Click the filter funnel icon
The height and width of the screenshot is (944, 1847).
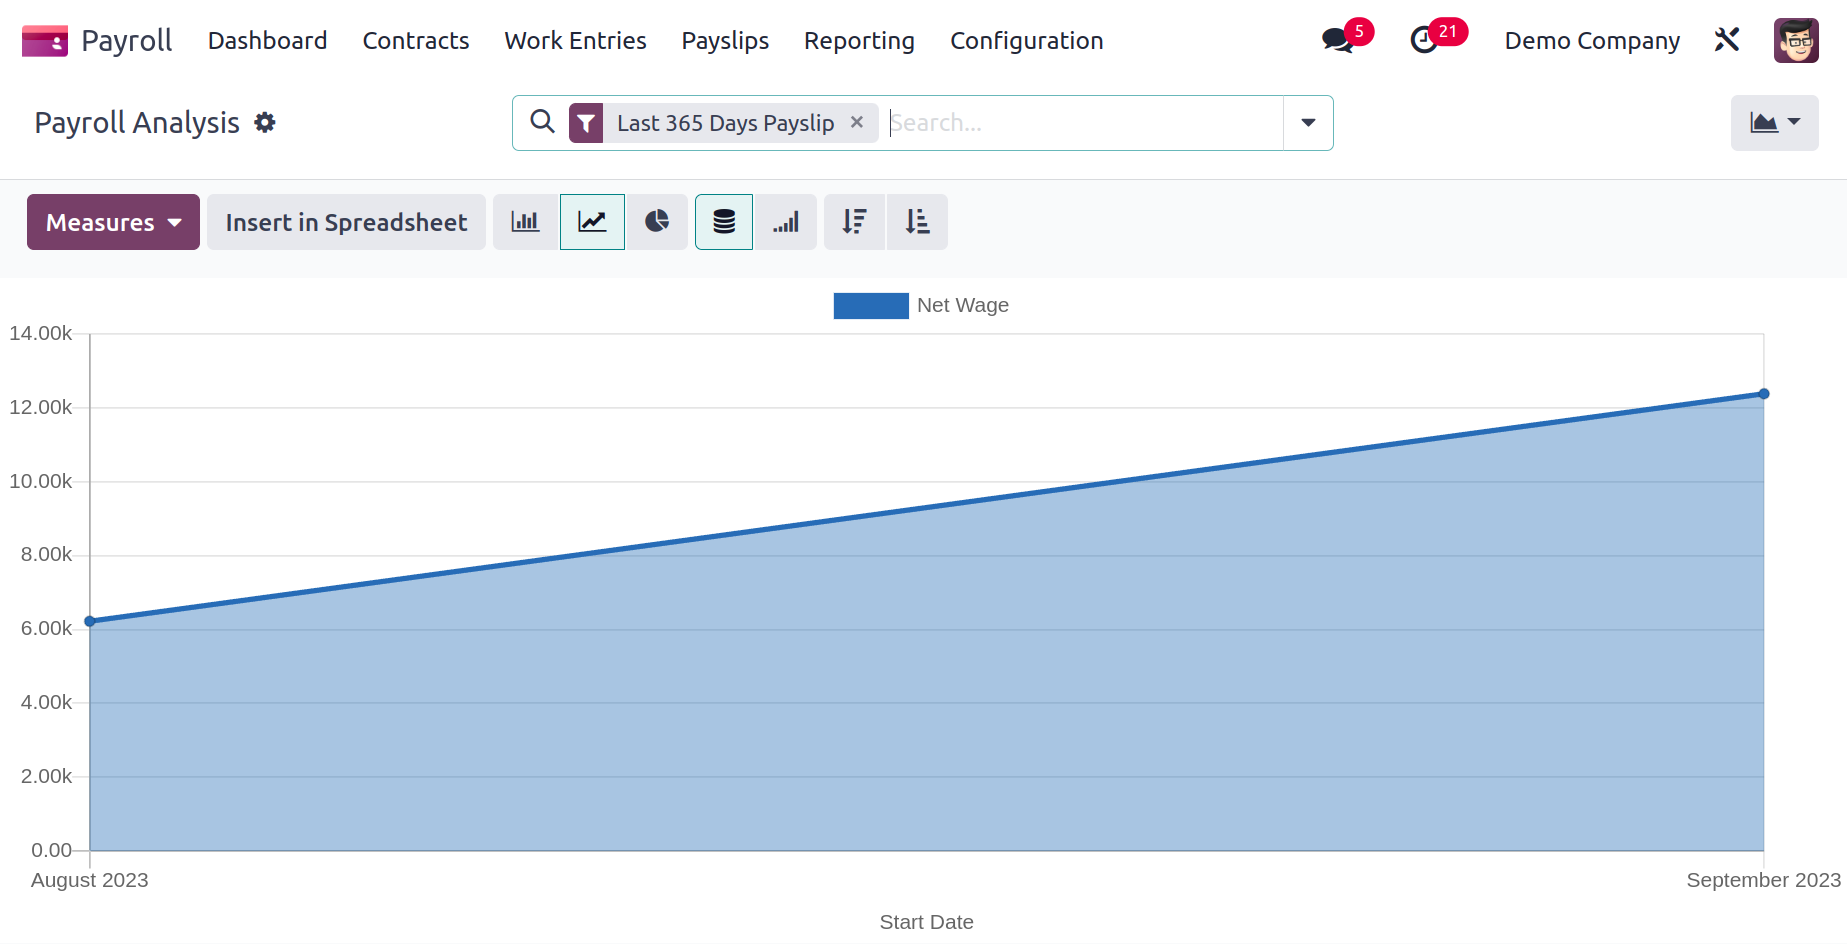pos(586,123)
